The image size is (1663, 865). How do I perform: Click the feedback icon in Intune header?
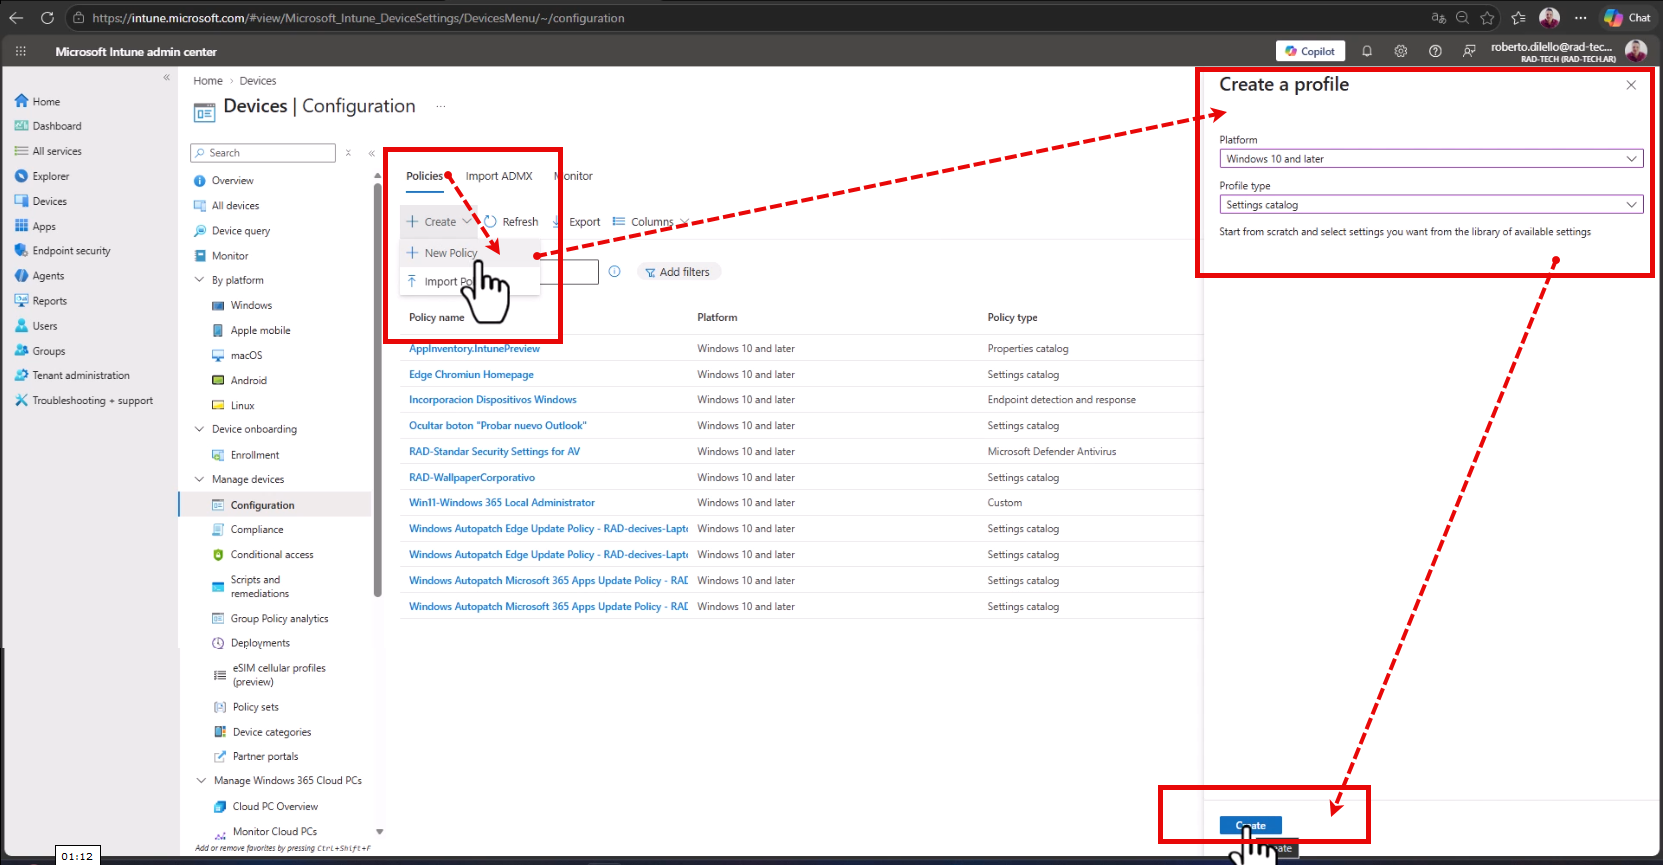point(1469,51)
